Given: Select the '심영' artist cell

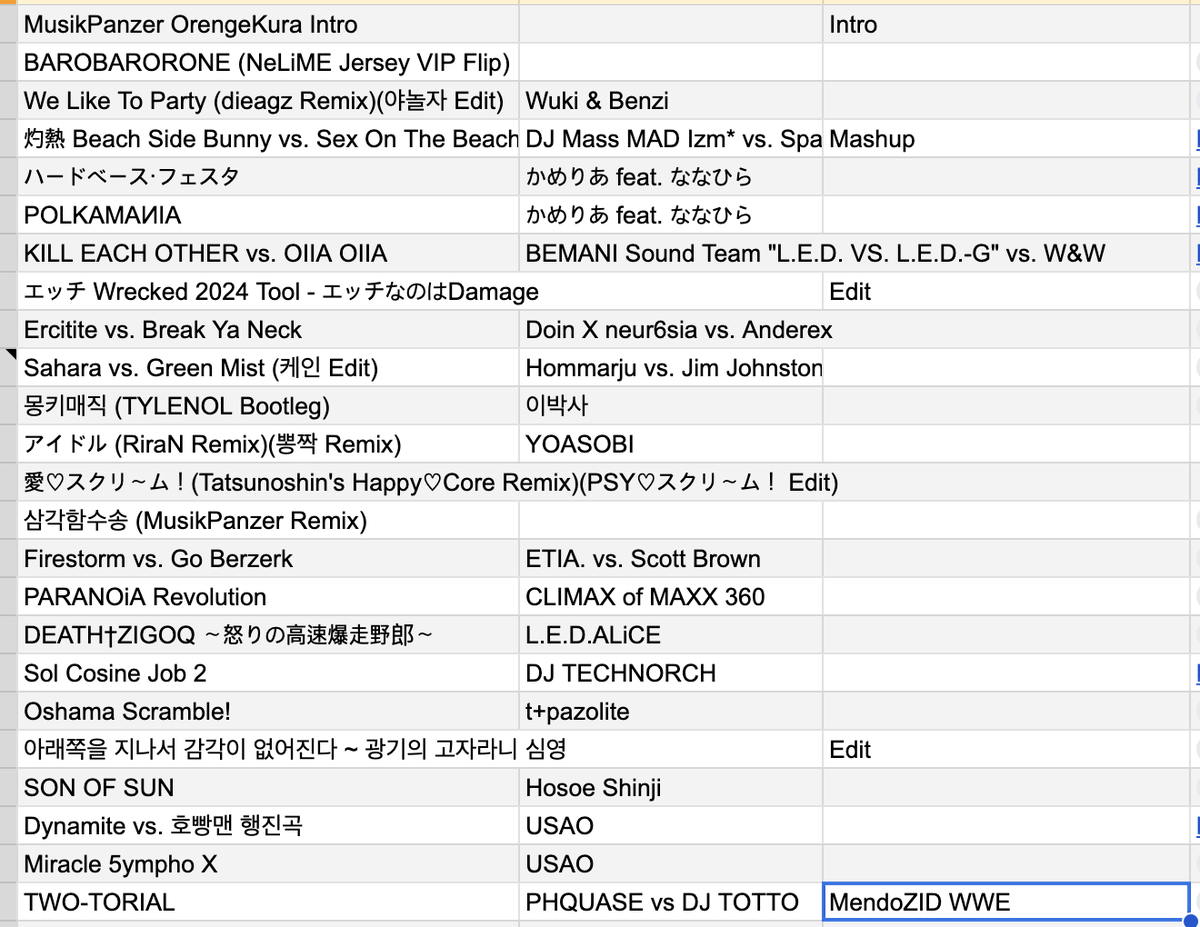Looking at the screenshot, I should 671,749.
